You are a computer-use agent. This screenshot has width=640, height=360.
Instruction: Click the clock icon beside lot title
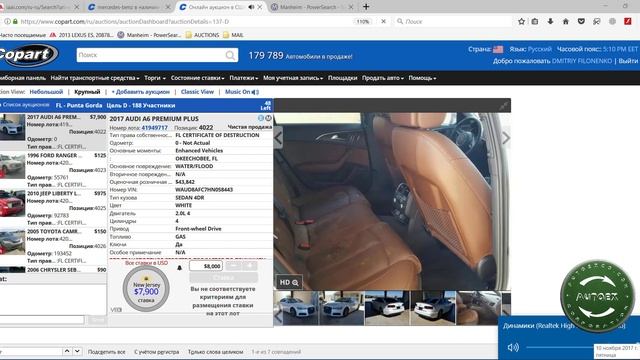coord(268,118)
